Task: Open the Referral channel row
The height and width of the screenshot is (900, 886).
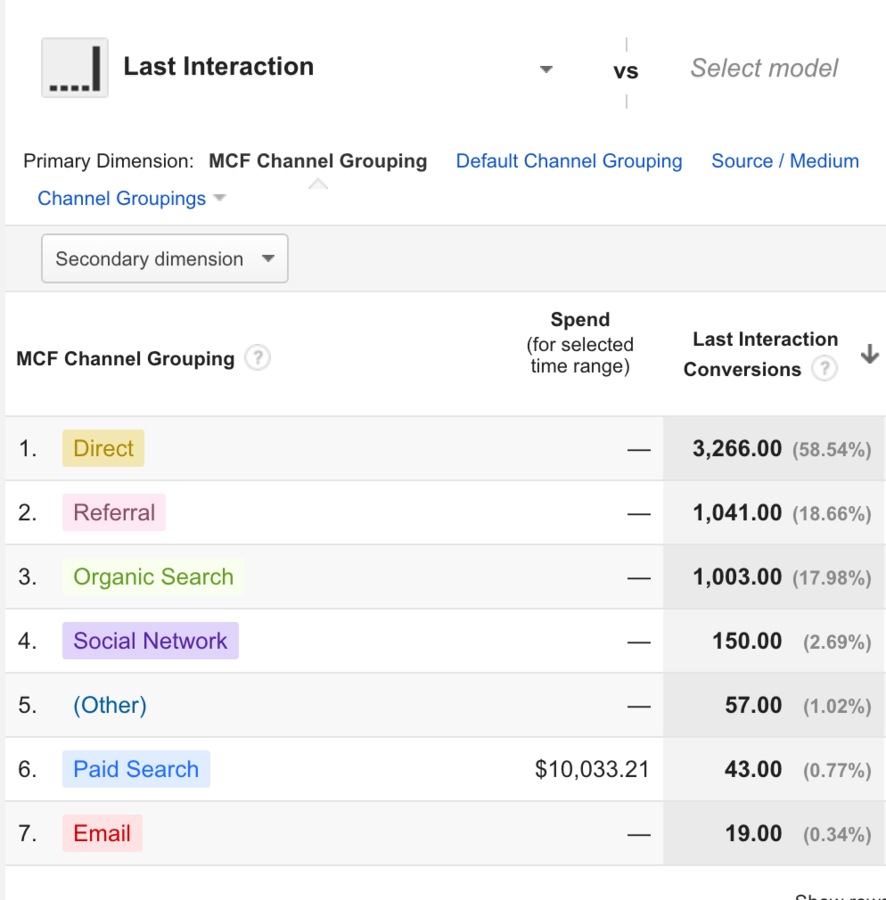Action: pos(114,513)
